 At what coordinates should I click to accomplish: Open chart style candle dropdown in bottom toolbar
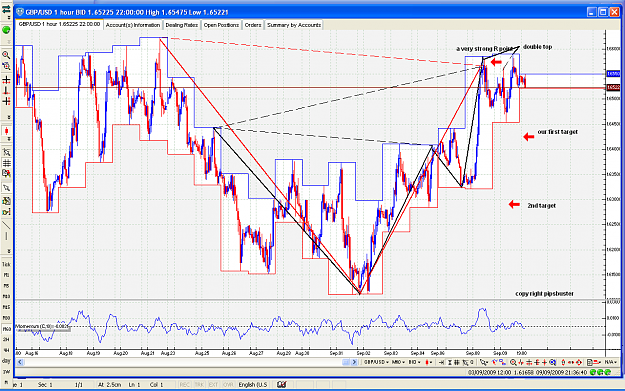pyautogui.click(x=429, y=362)
